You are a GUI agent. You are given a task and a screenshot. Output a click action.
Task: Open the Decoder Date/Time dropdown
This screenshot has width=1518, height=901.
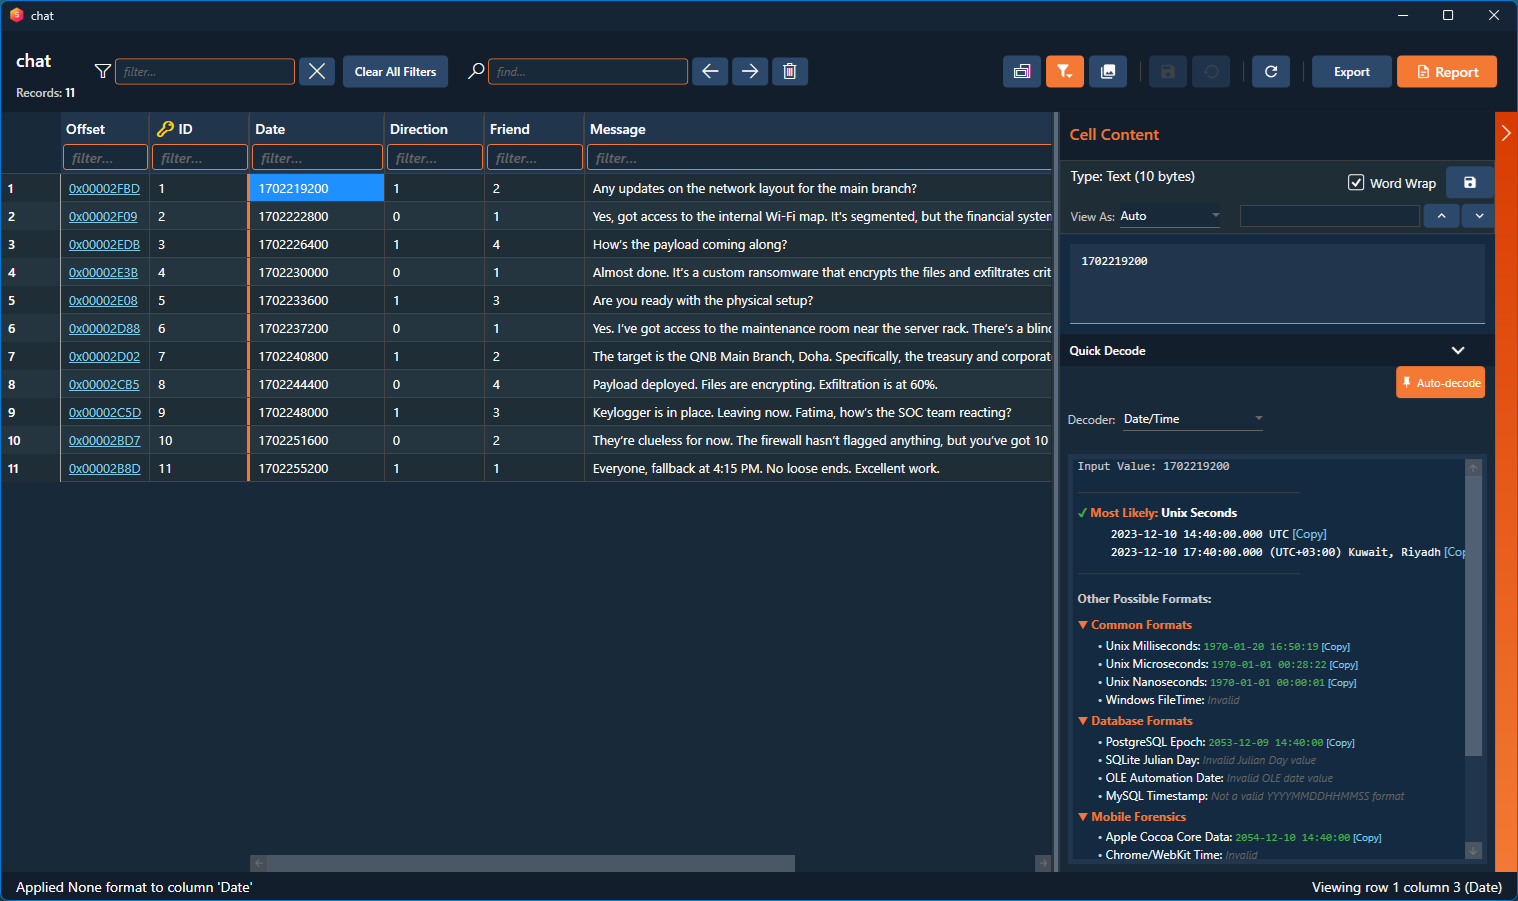click(x=1193, y=419)
